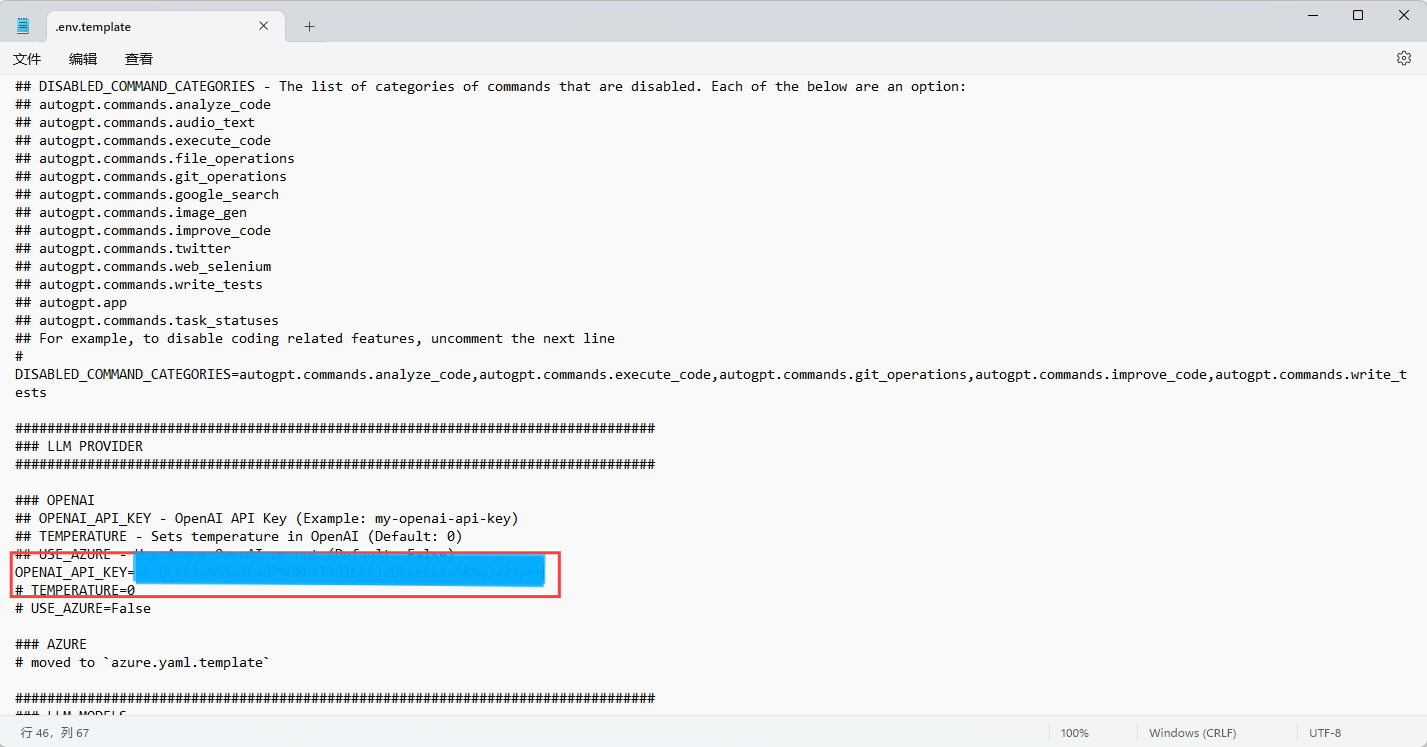The height and width of the screenshot is (747, 1427).
Task: Click autogpt.commands.write_tests list line
Action: tap(139, 284)
